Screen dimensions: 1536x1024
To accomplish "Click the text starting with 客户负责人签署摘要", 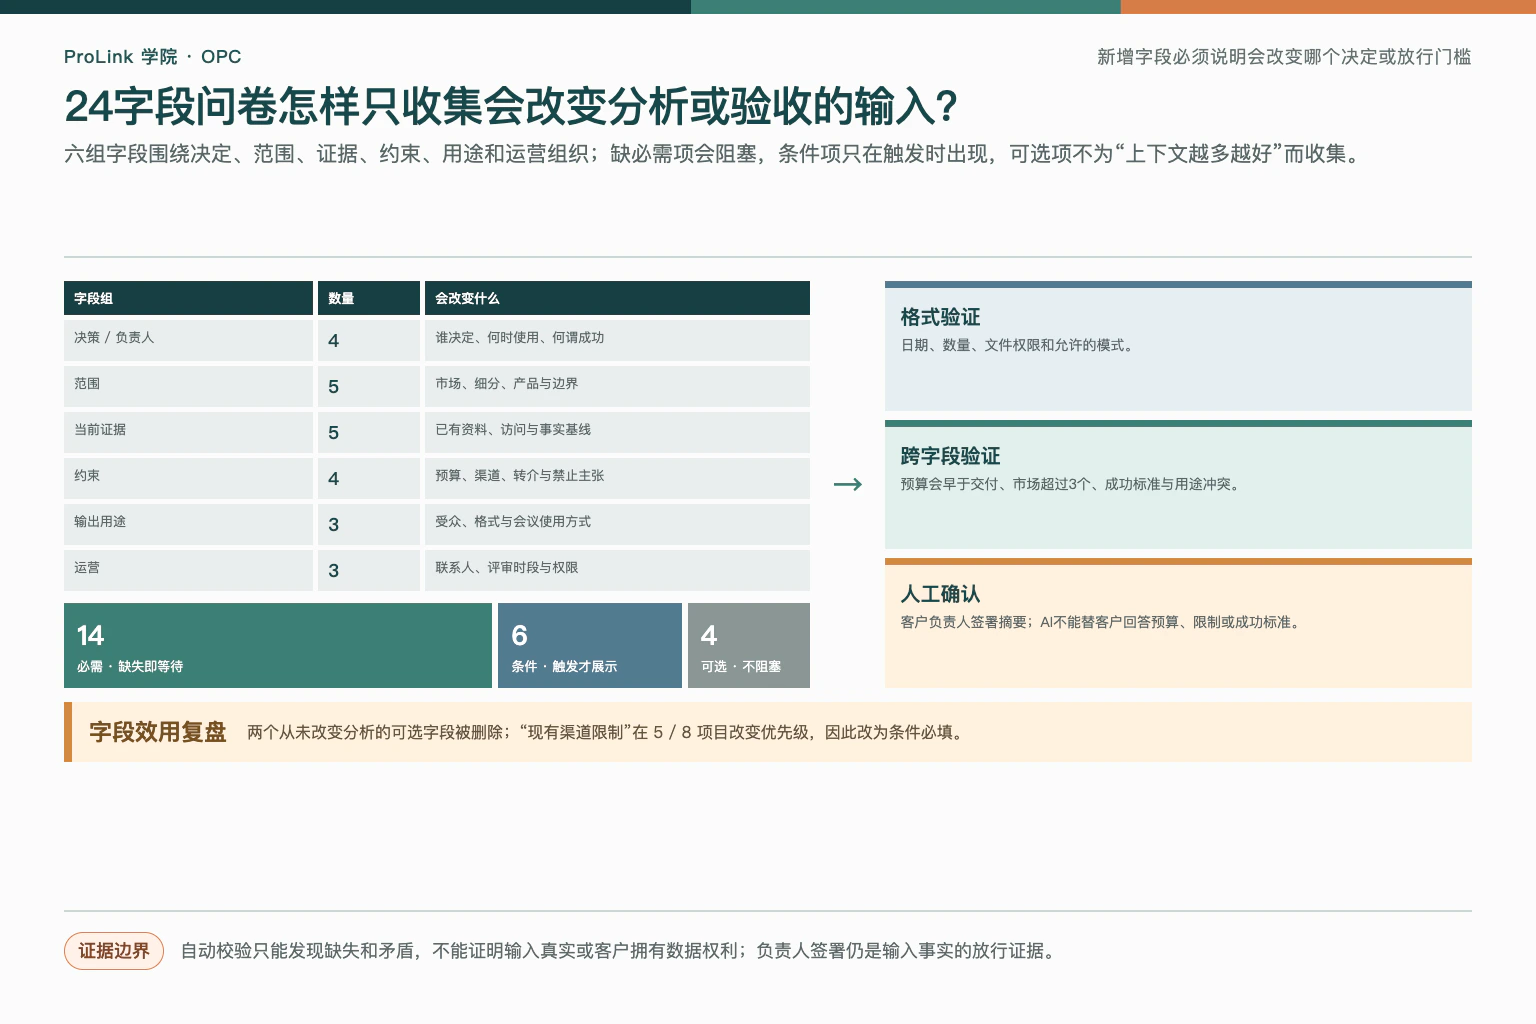I will tap(1102, 622).
